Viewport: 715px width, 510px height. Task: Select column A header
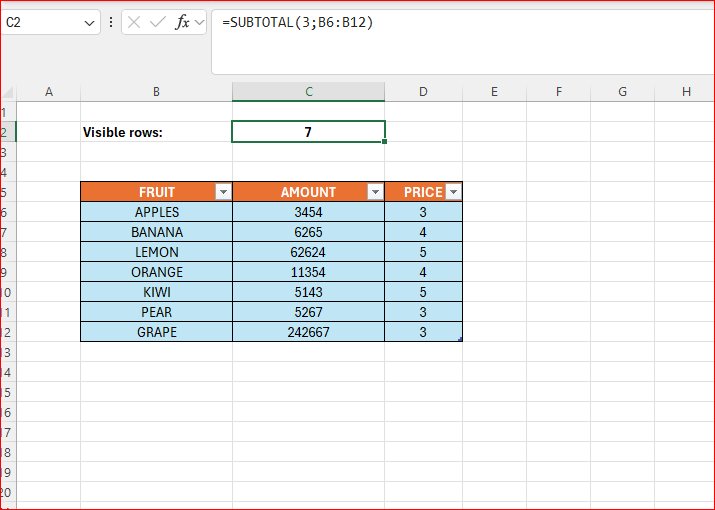click(x=49, y=92)
